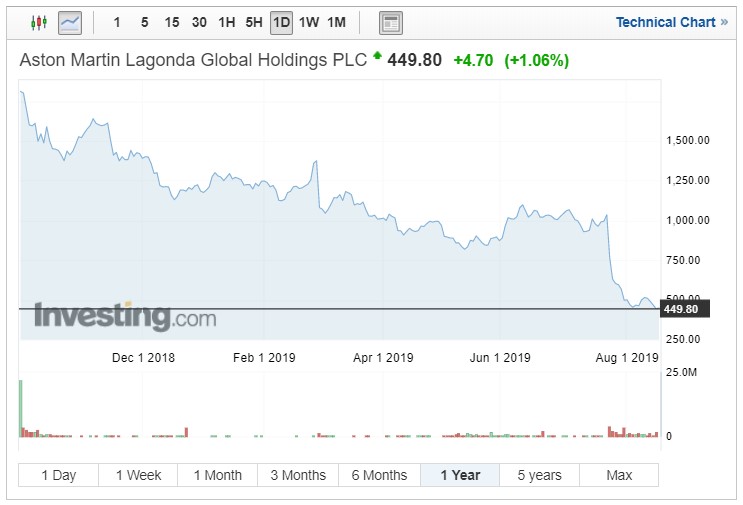The image size is (743, 505).
Task: Click green up arrow beside price
Action: point(377,57)
